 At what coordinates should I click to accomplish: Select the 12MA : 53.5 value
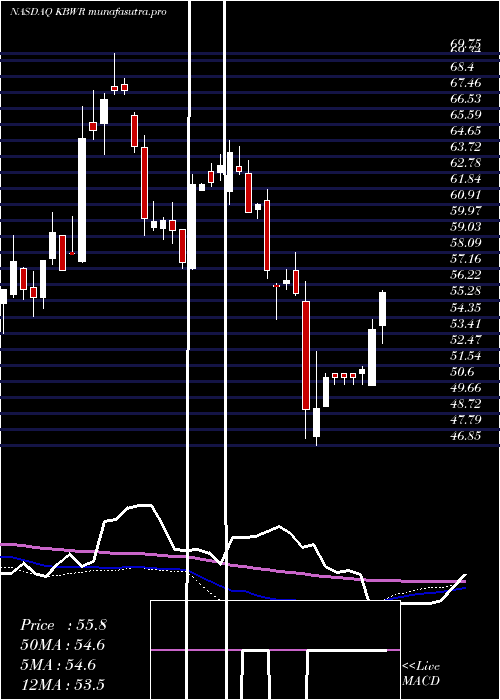pyautogui.click(x=63, y=685)
